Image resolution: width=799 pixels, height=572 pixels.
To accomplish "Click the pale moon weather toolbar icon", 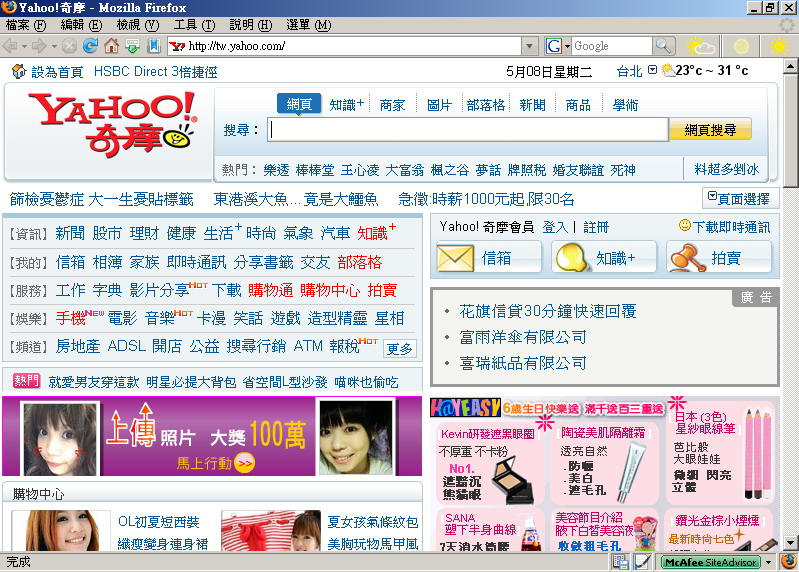I will tap(741, 46).
